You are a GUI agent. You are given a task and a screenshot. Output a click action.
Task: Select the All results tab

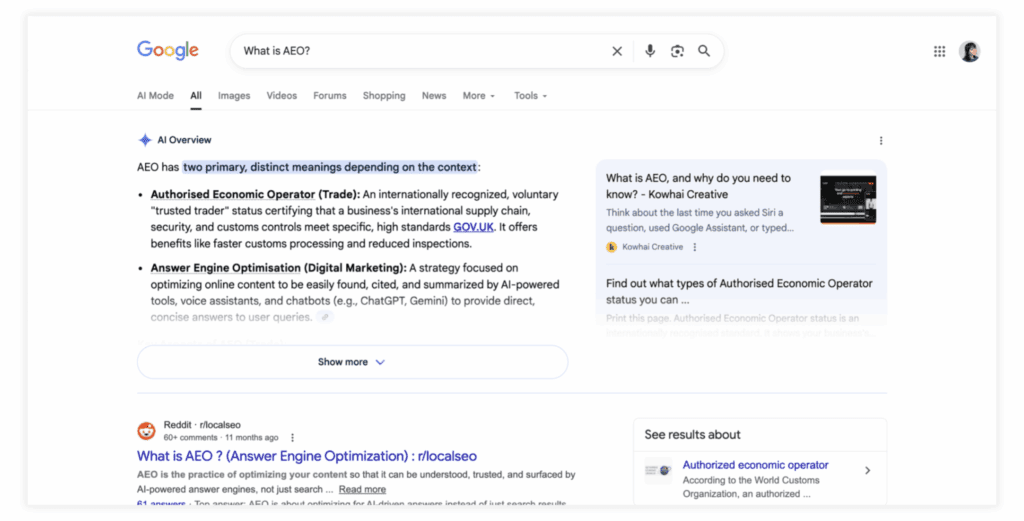(196, 95)
